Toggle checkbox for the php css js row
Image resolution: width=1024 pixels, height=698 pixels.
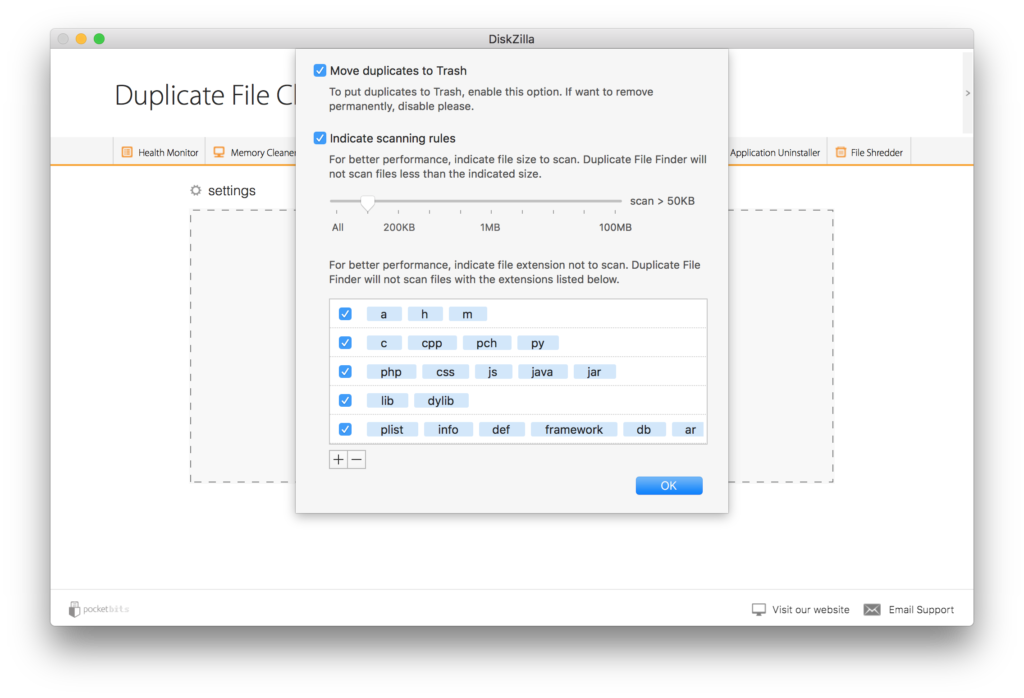pyautogui.click(x=345, y=372)
